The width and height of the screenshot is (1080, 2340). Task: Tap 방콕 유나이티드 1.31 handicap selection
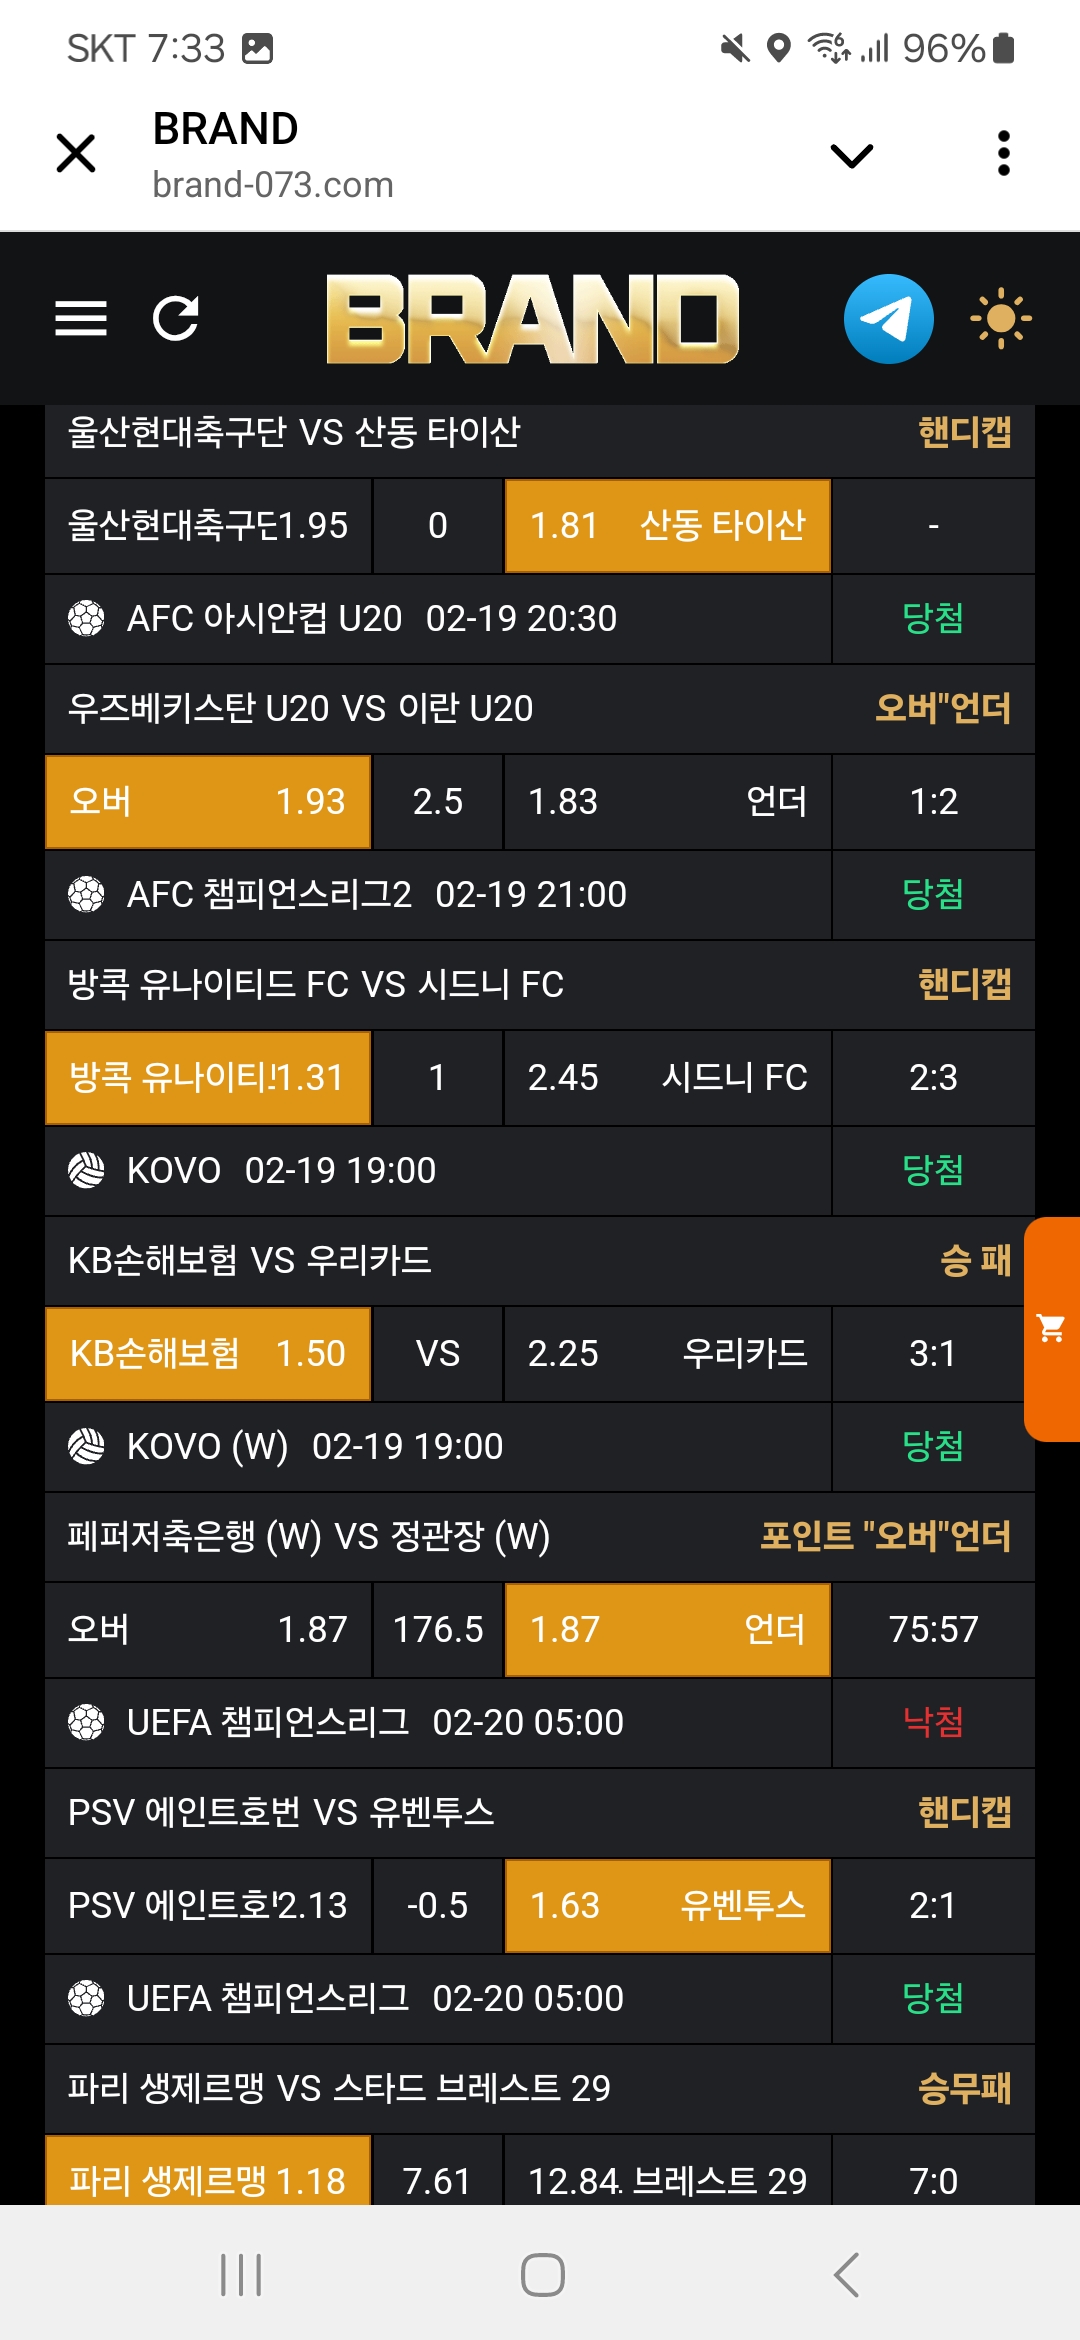click(x=208, y=1078)
